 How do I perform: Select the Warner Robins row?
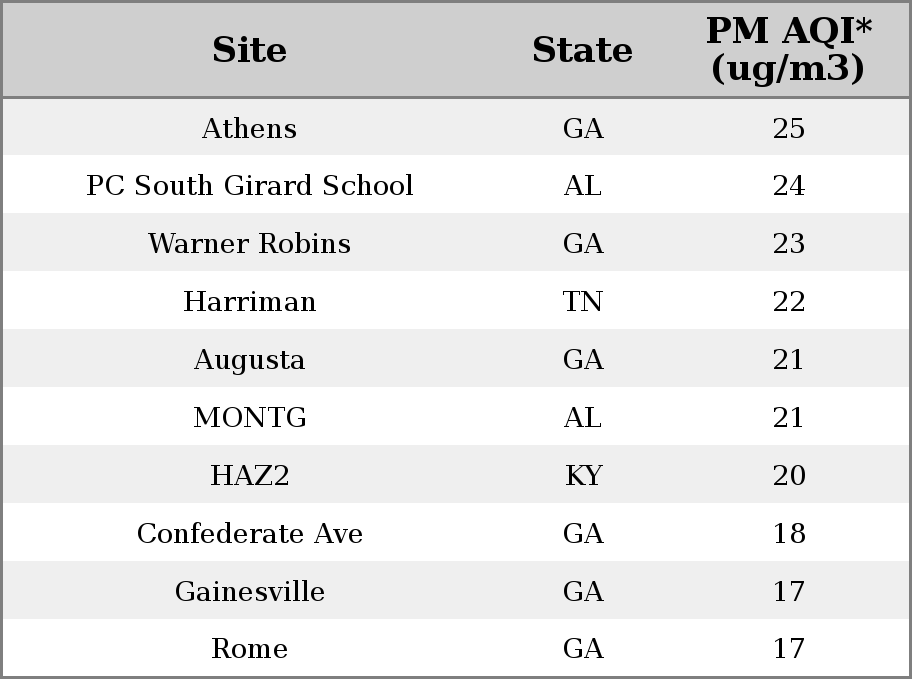point(456,243)
